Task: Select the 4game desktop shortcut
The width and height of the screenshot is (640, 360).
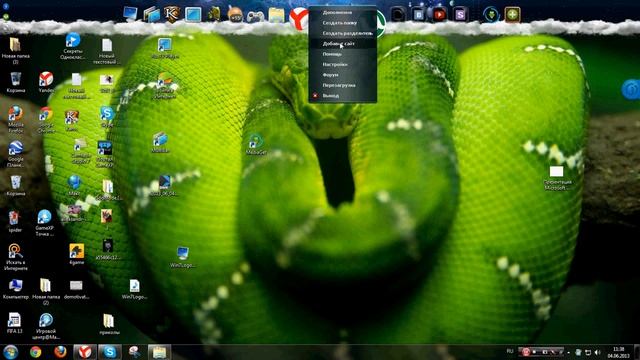Action: [x=76, y=254]
